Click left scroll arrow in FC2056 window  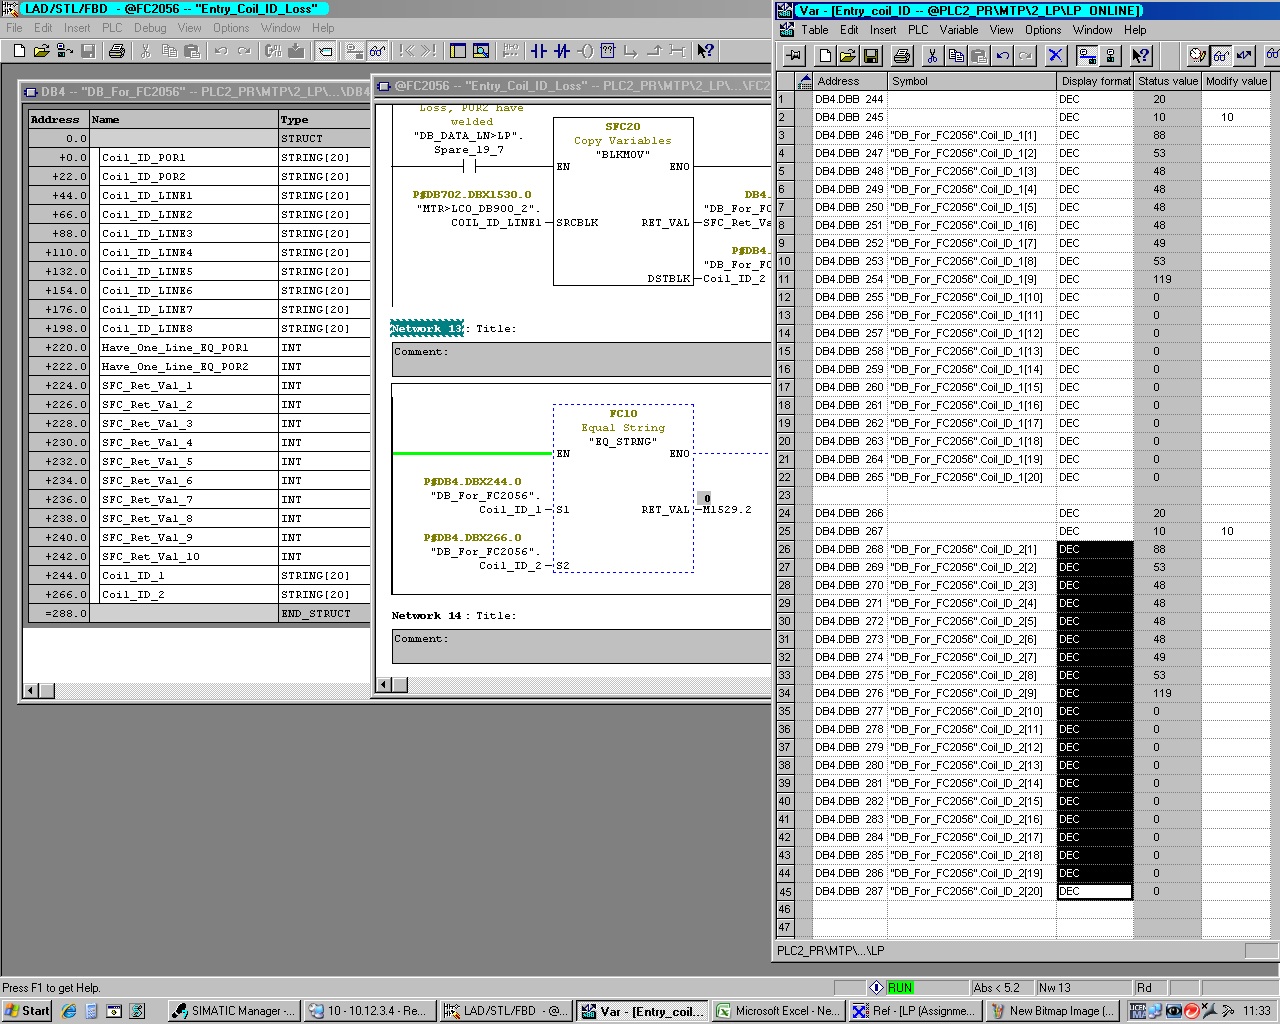click(x=383, y=685)
